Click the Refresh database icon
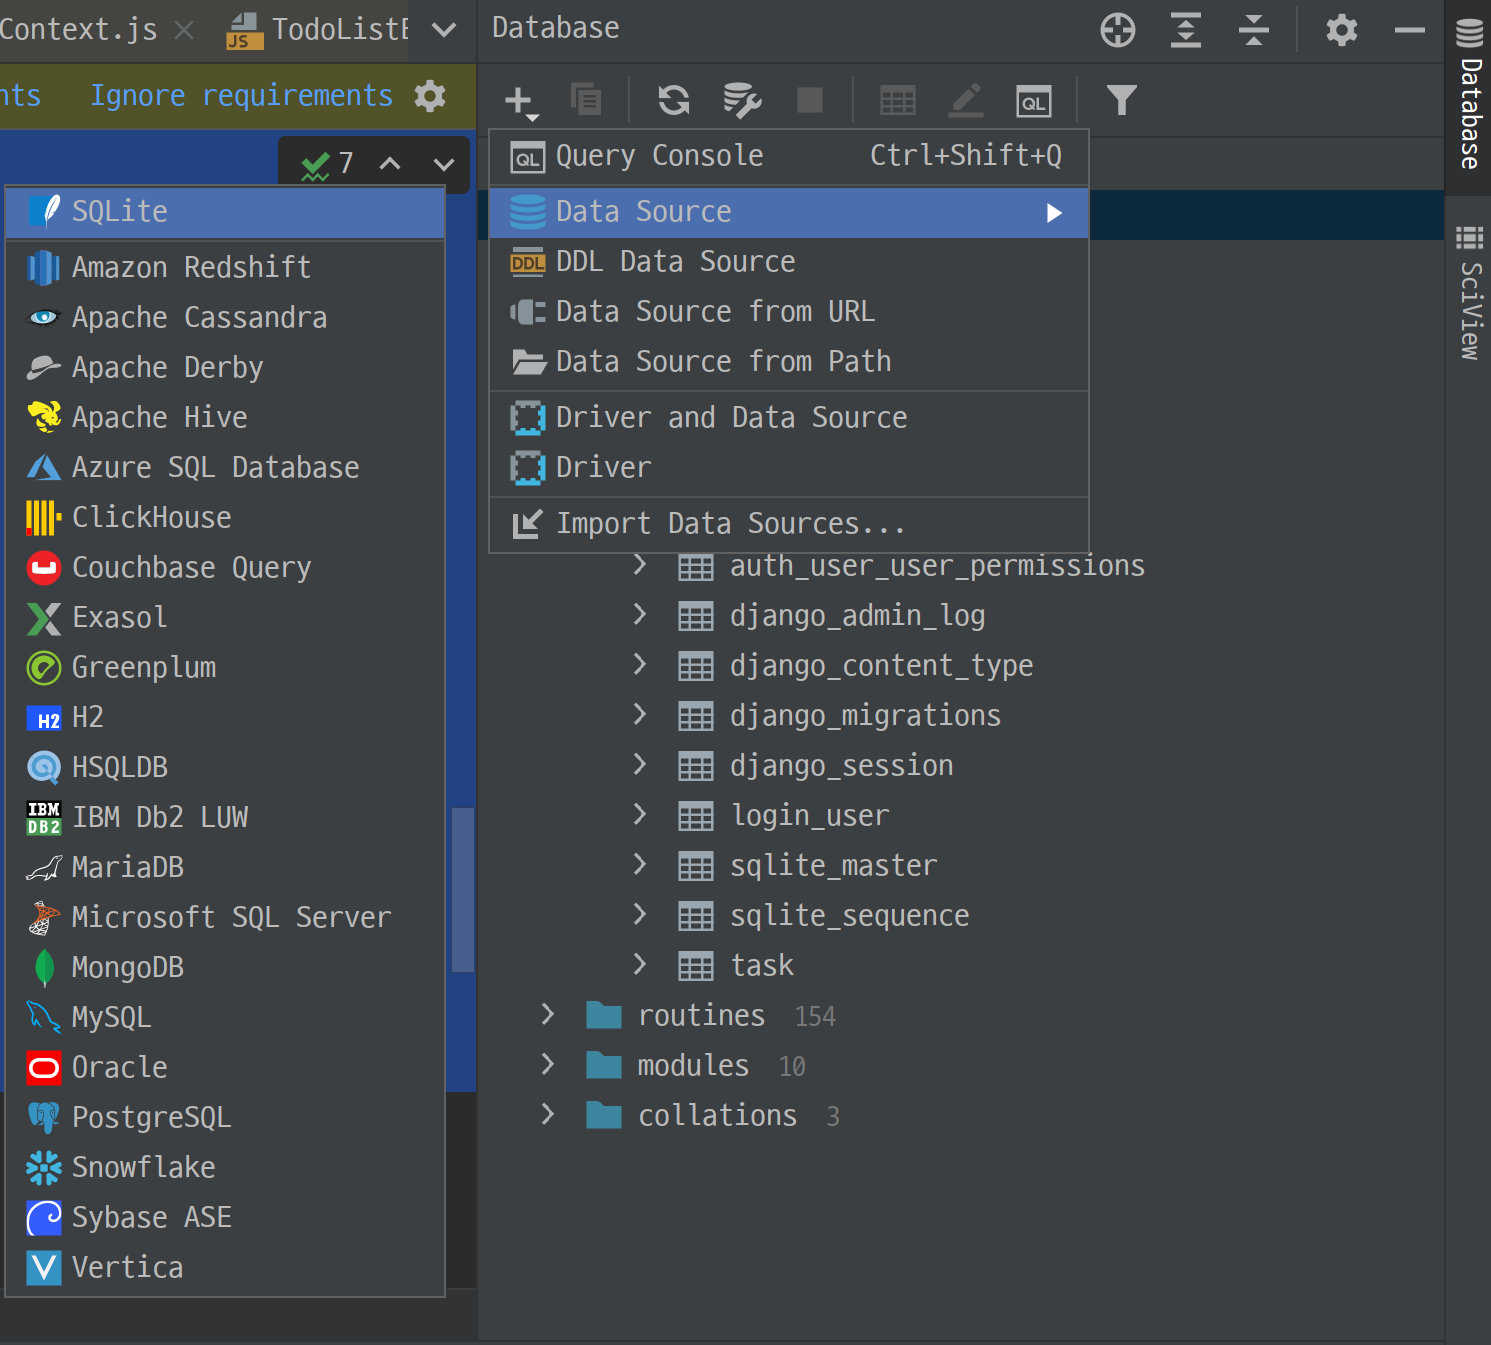The width and height of the screenshot is (1491, 1345). pos(674,100)
